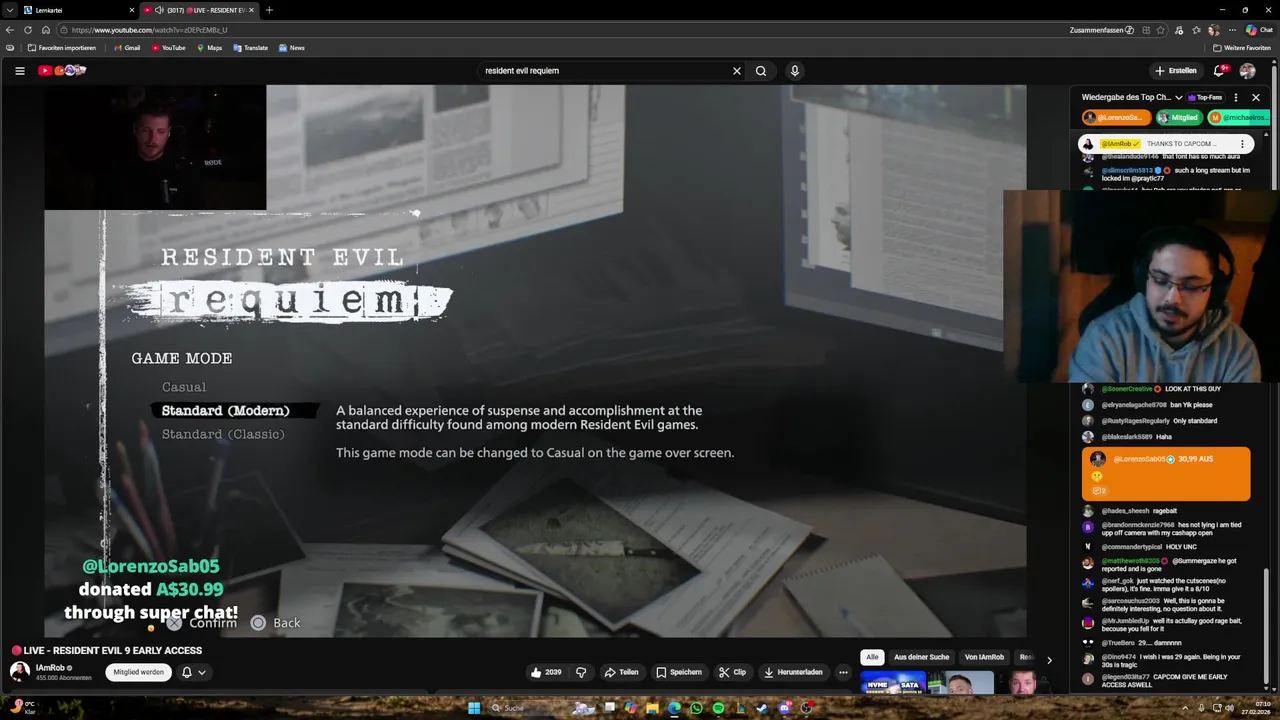This screenshot has width=1280, height=720.
Task: Open Translate bookmark
Action: [x=250, y=48]
